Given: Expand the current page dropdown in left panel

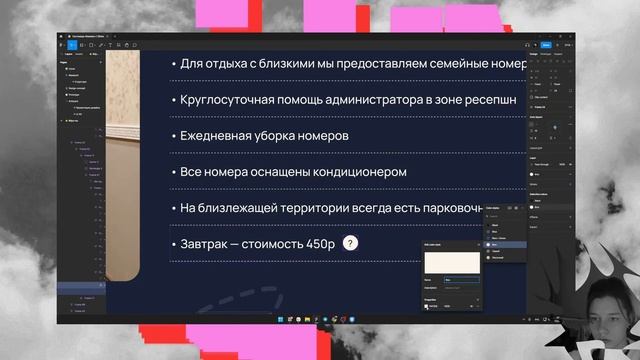Looking at the screenshot, I should (94, 54).
